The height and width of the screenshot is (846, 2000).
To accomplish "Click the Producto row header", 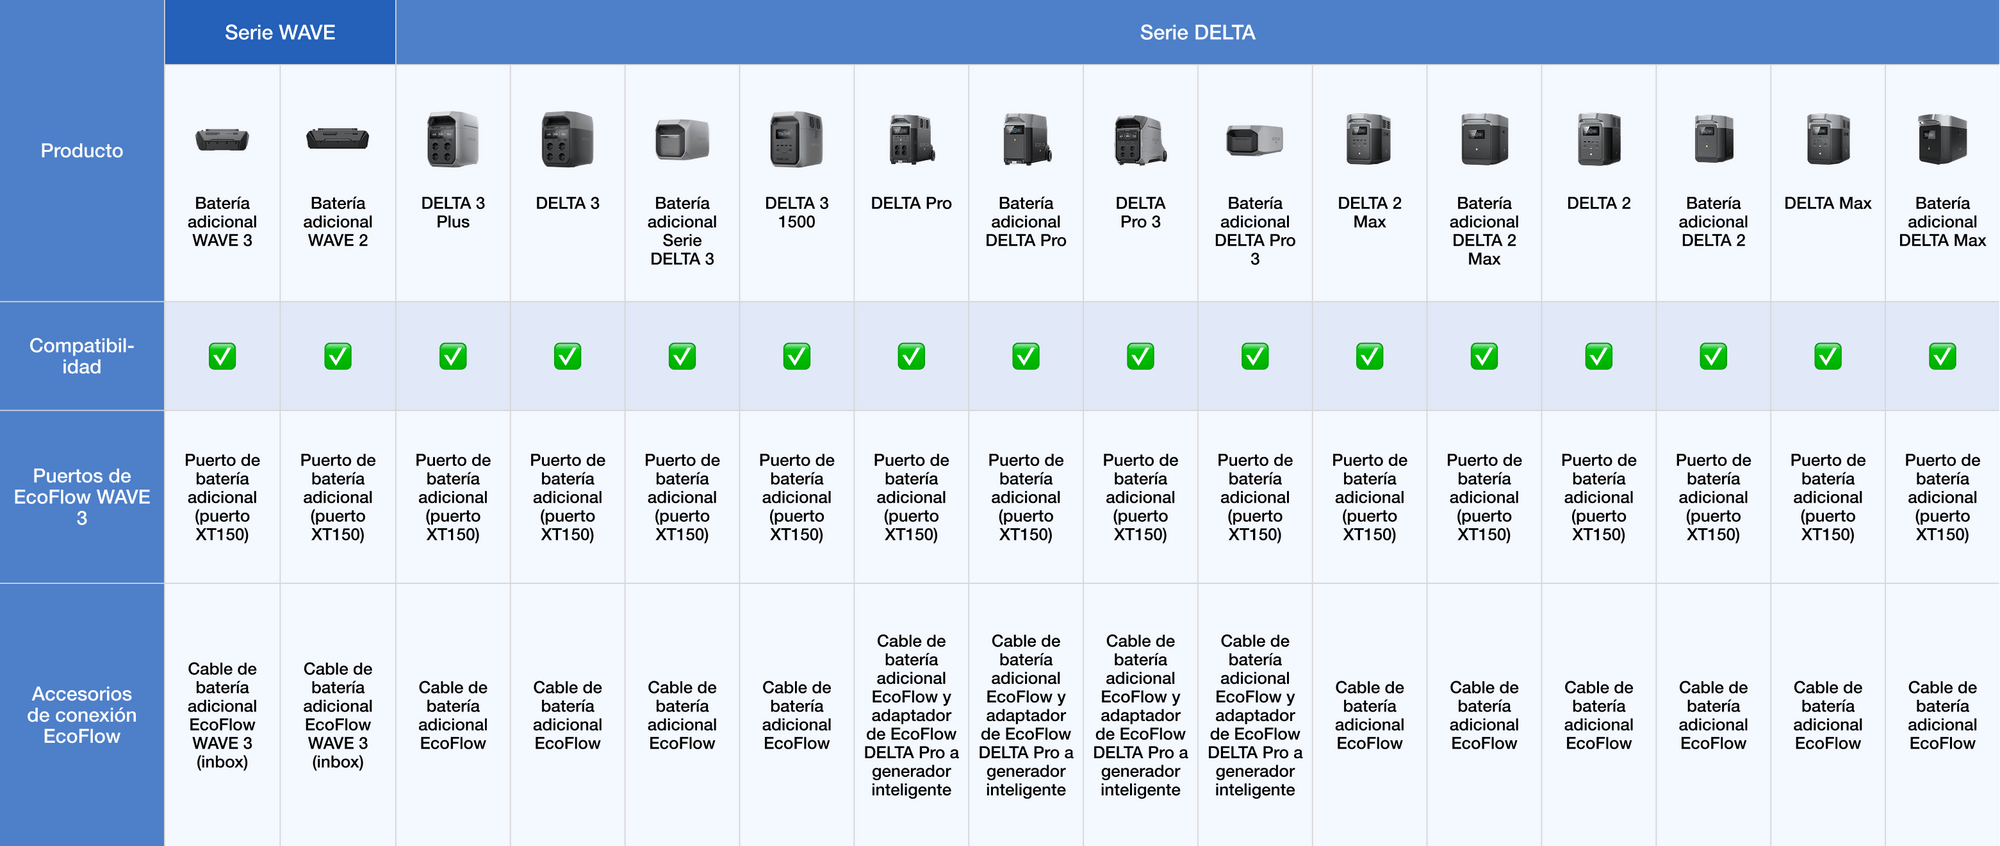I will coord(82,151).
